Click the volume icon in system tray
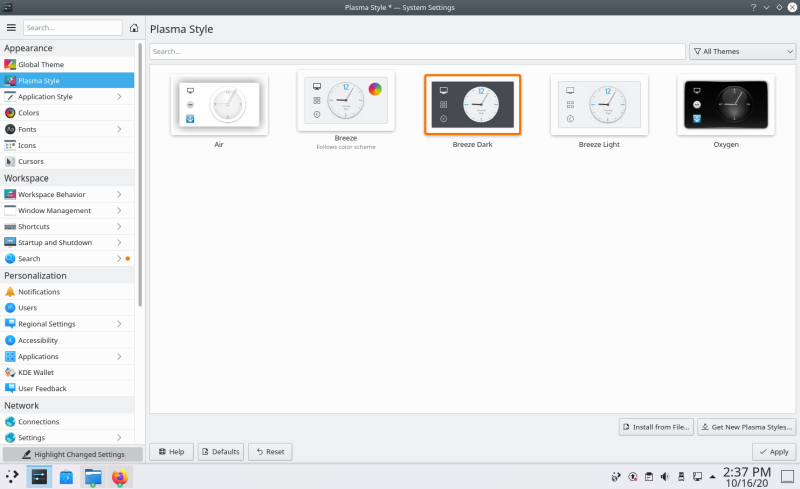The width and height of the screenshot is (800, 489). (x=663, y=476)
